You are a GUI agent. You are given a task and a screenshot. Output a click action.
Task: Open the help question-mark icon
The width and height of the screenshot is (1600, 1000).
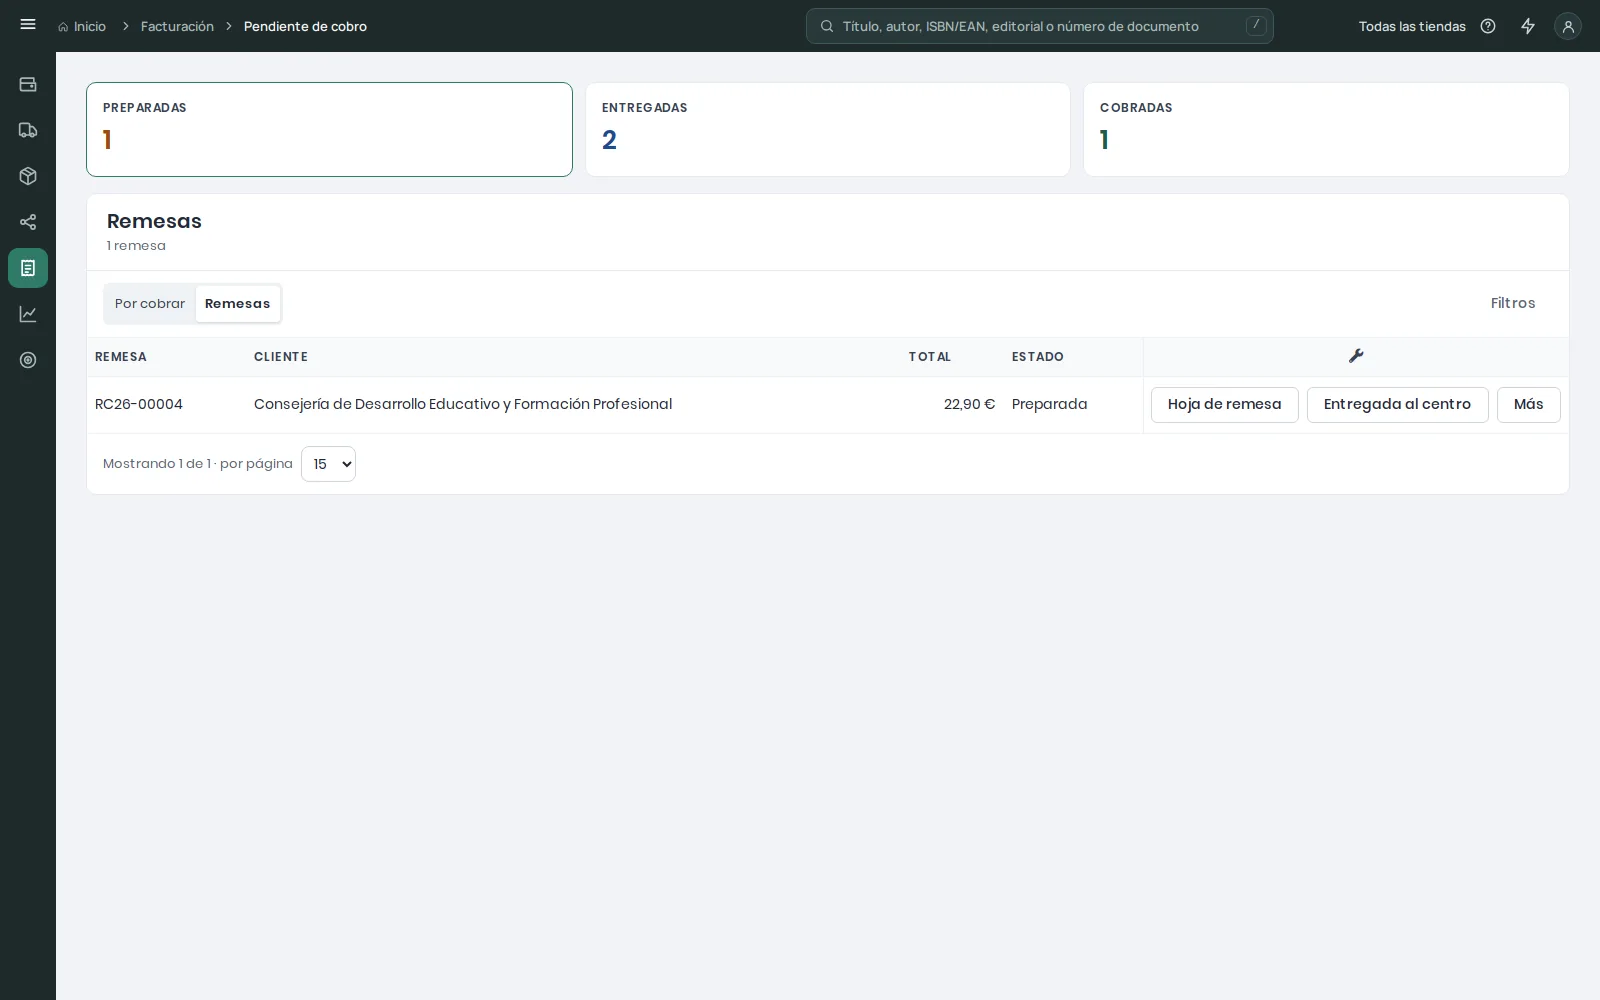[1488, 26]
